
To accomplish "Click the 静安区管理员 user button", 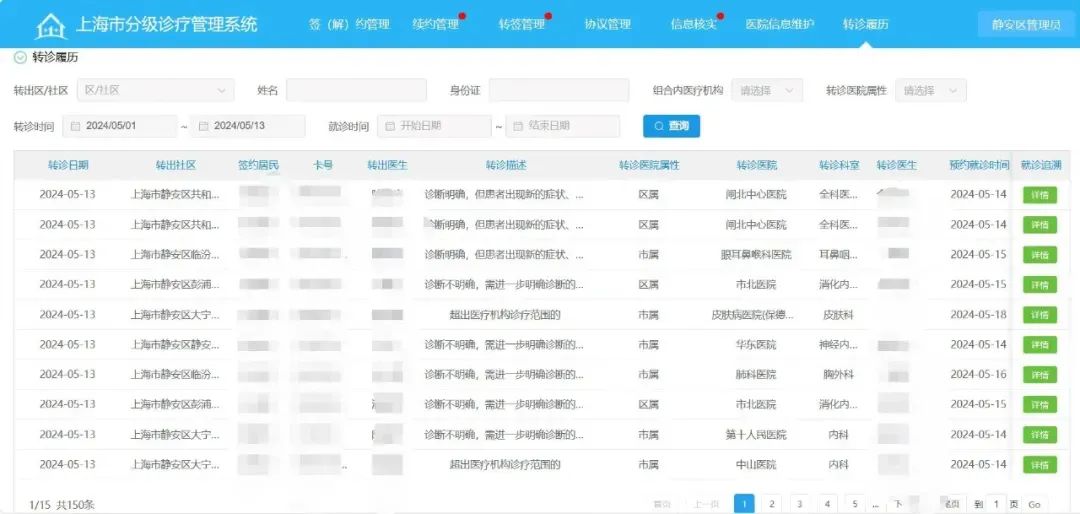I will (1026, 24).
